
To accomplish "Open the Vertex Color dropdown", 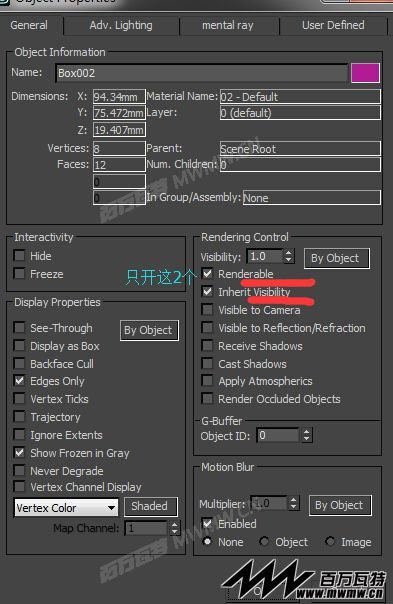I will click(66, 508).
